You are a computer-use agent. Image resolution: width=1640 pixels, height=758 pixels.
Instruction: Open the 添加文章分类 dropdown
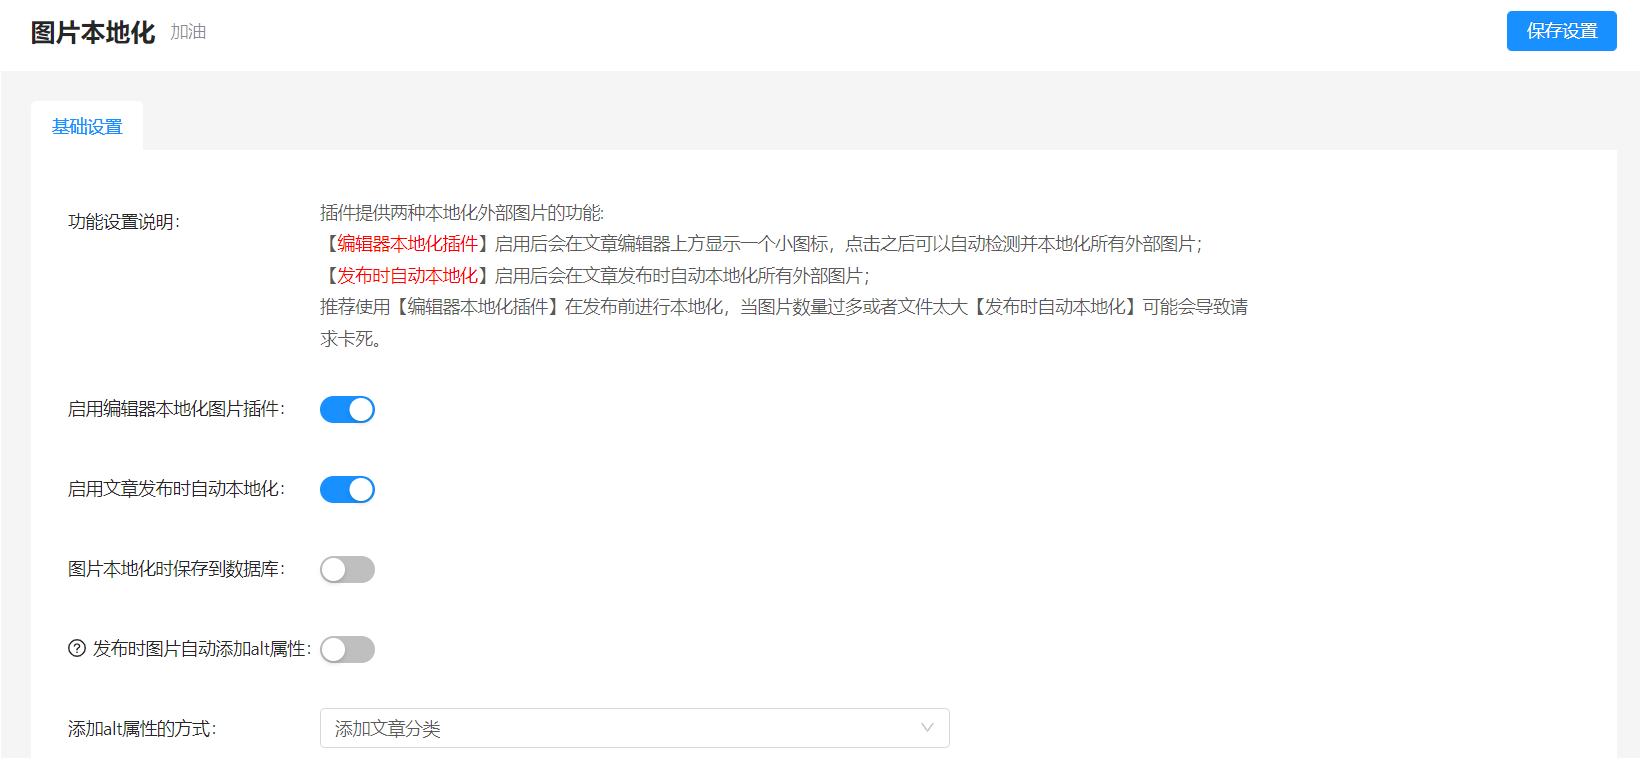634,729
